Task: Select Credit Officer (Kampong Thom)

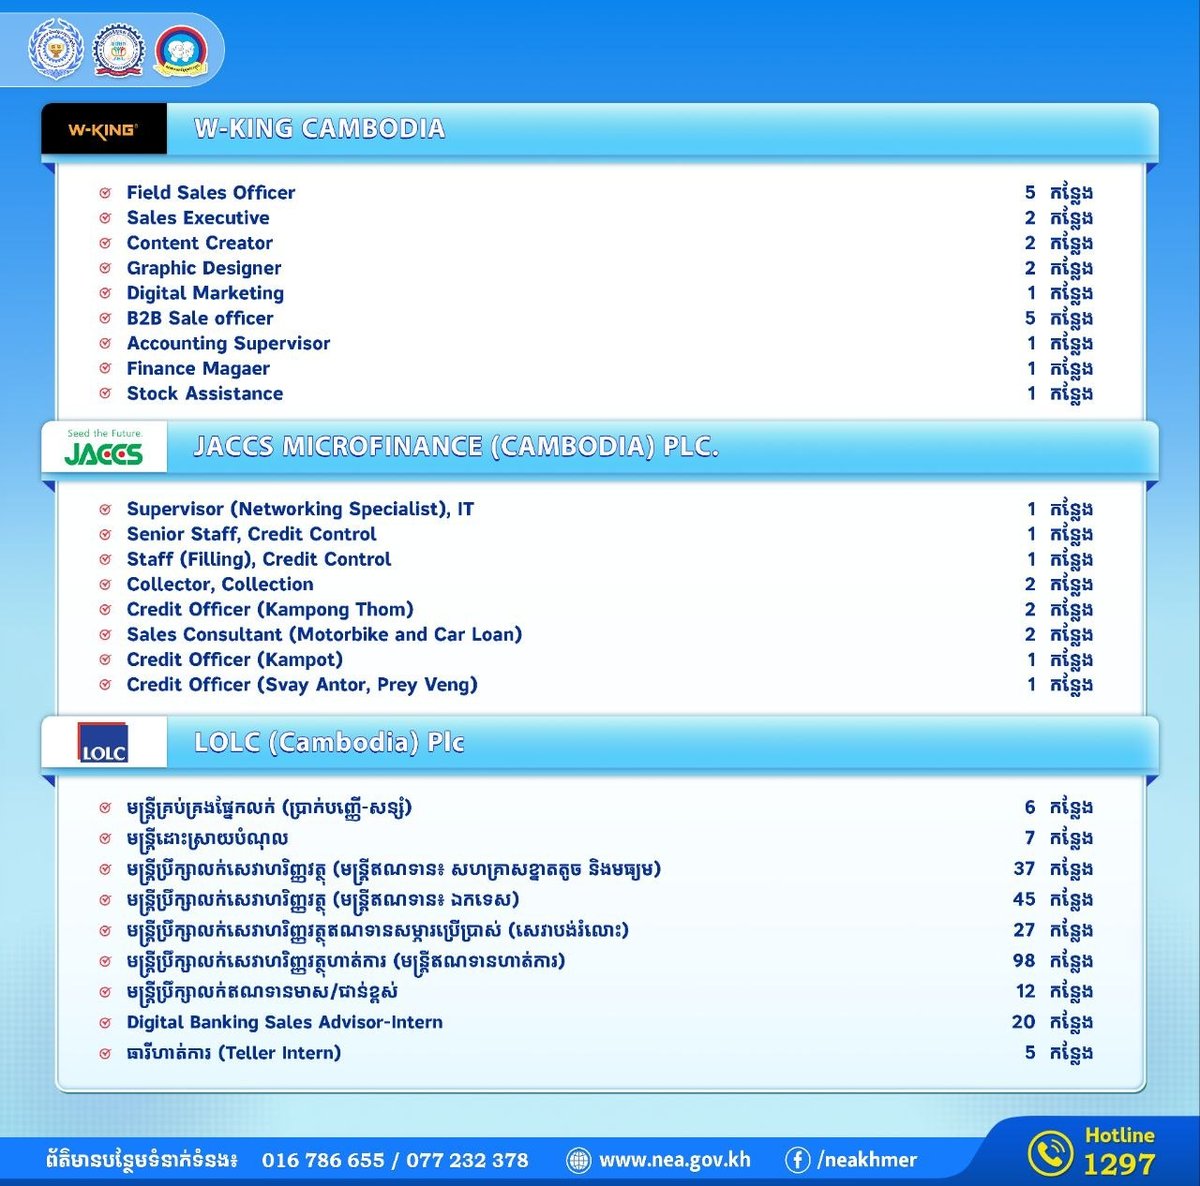Action: pos(270,609)
